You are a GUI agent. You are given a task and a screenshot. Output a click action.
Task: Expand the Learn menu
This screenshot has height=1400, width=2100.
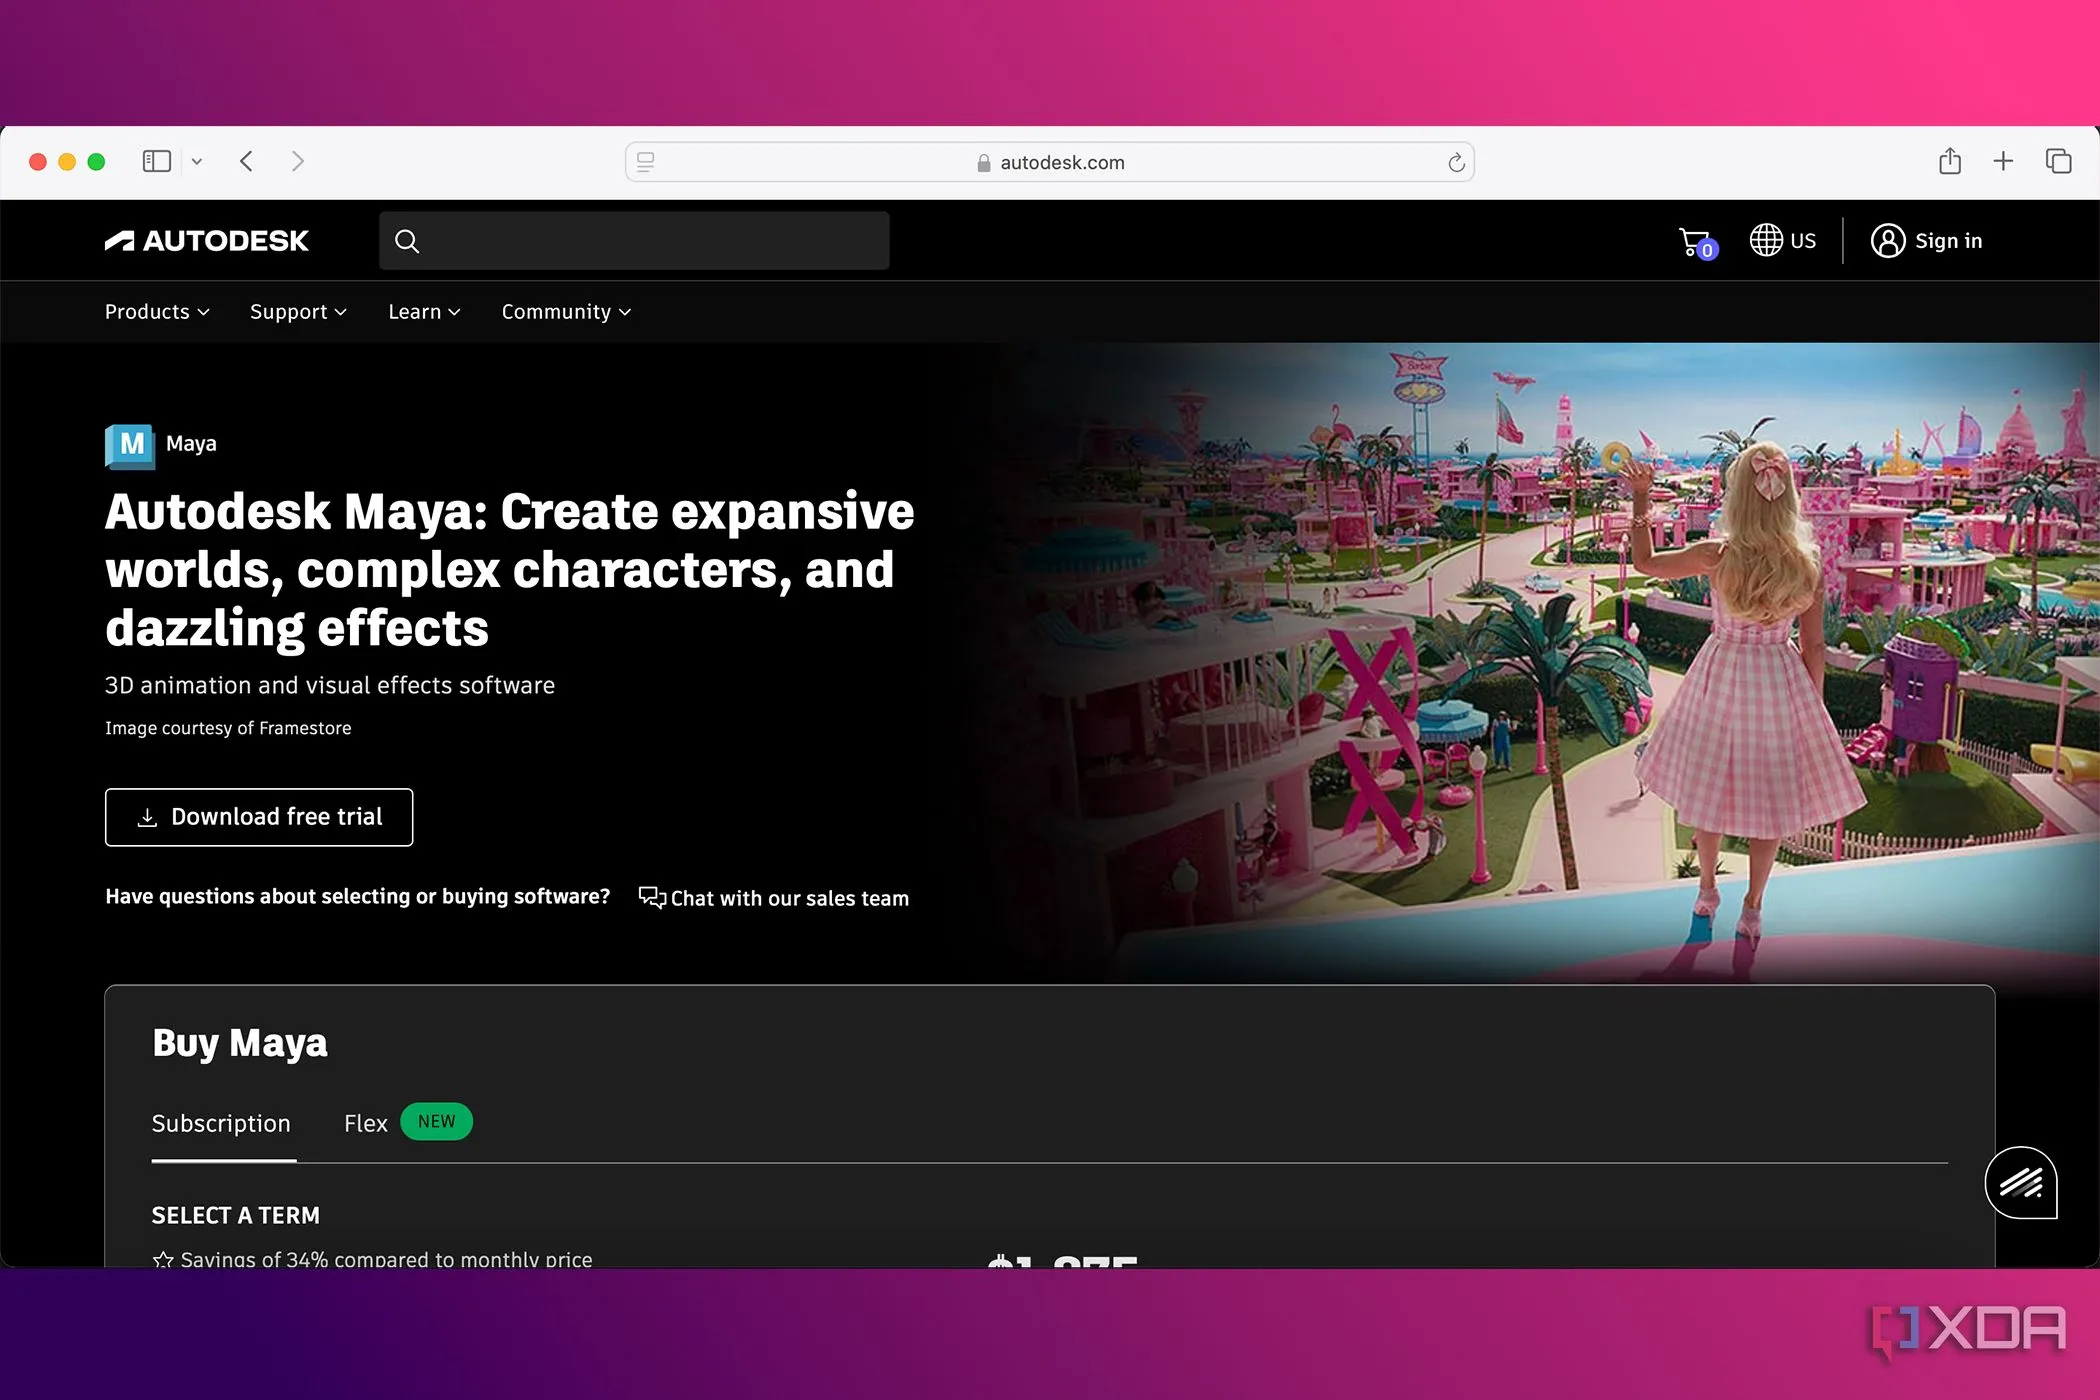[424, 312]
